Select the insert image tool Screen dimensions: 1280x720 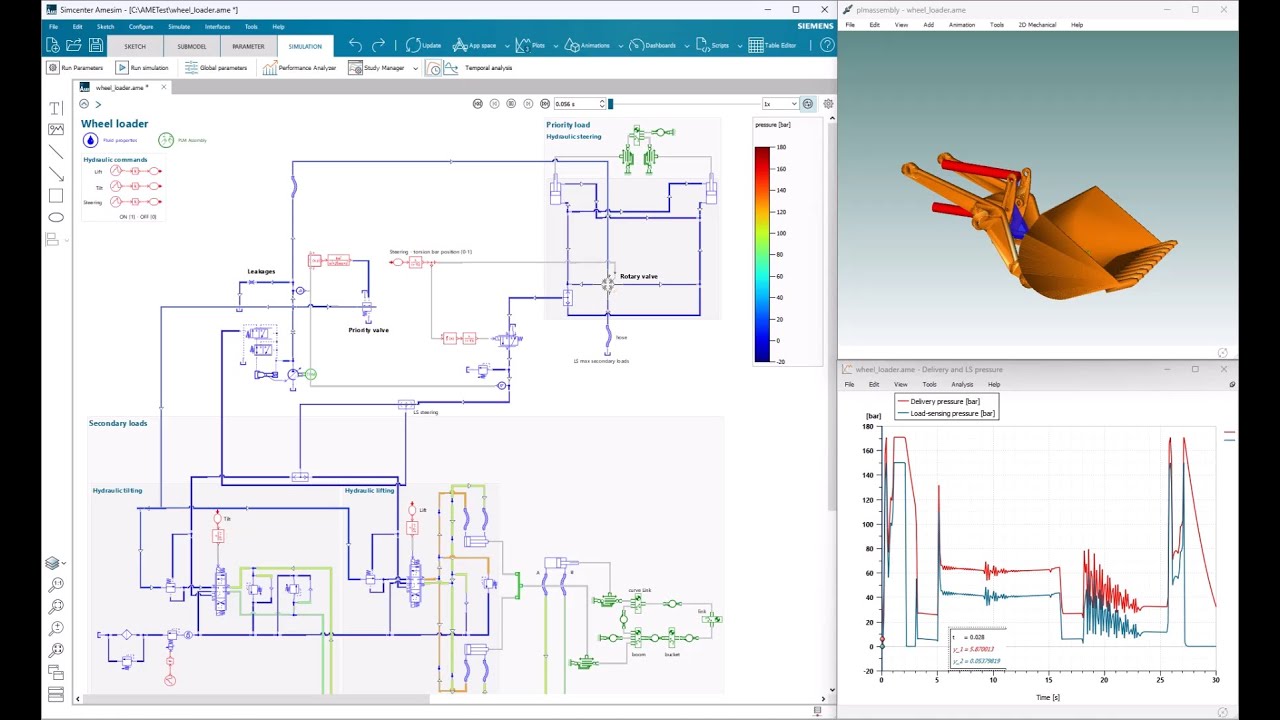pos(56,129)
